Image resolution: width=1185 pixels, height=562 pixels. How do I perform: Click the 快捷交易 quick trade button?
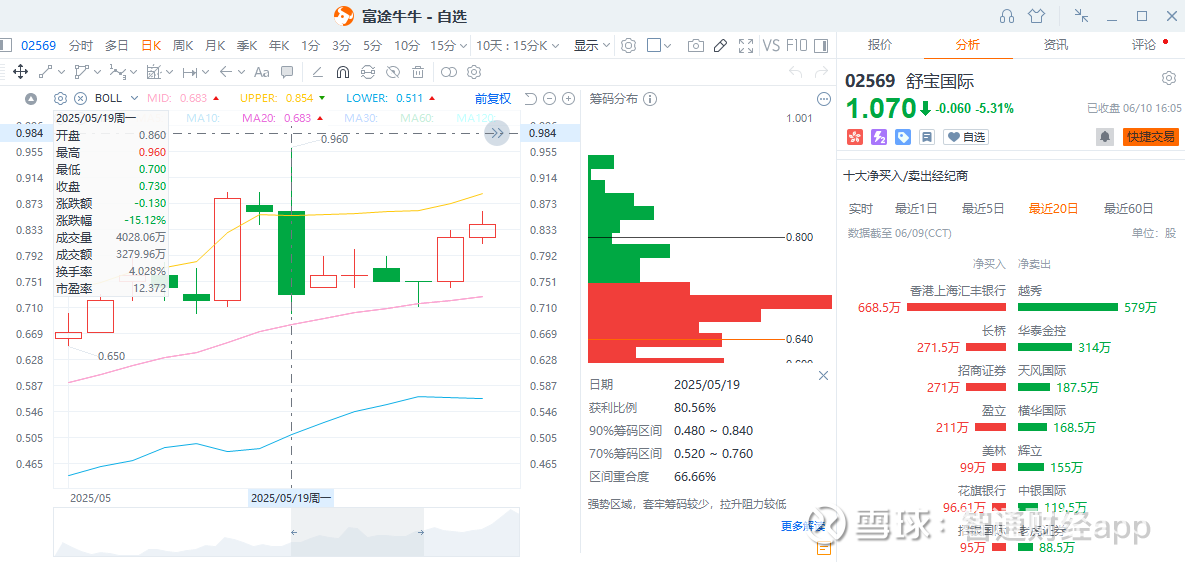[x=1150, y=137]
